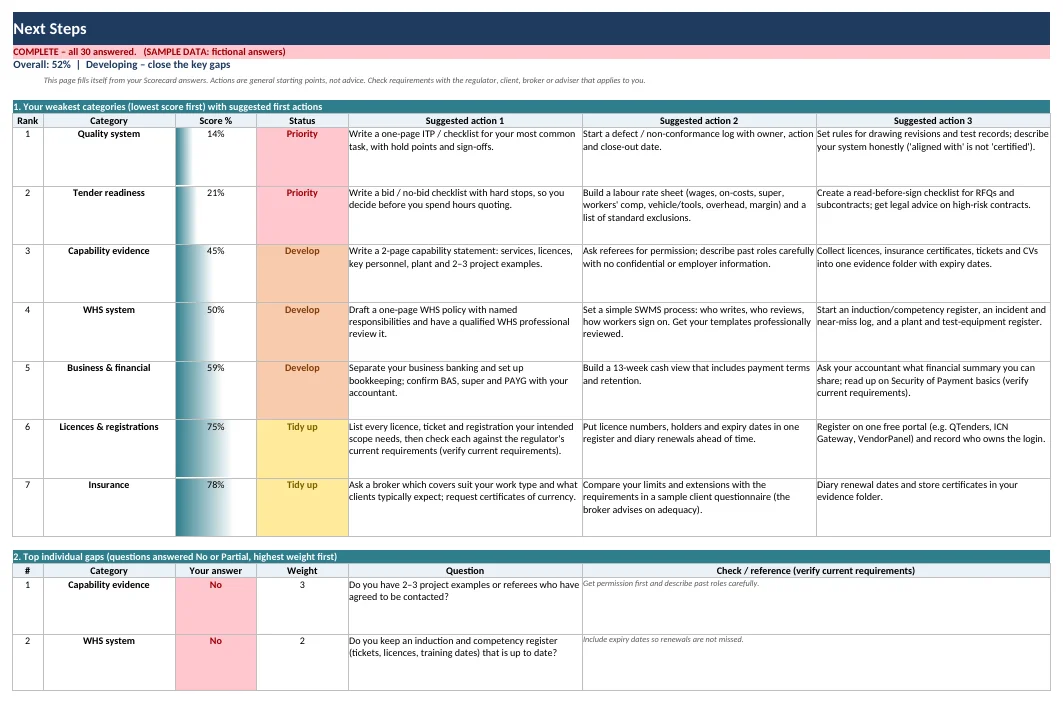Select the 'Separate your business banking' cell

465,390
